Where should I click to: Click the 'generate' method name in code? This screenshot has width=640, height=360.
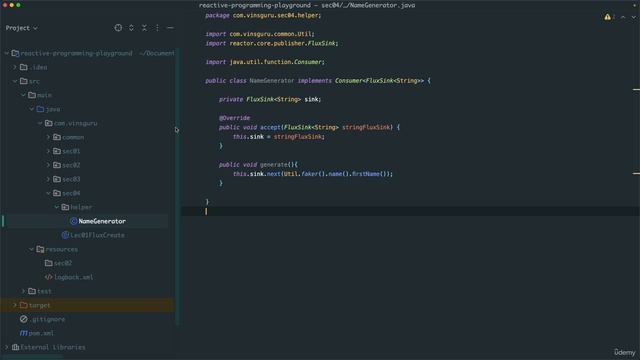[274, 164]
